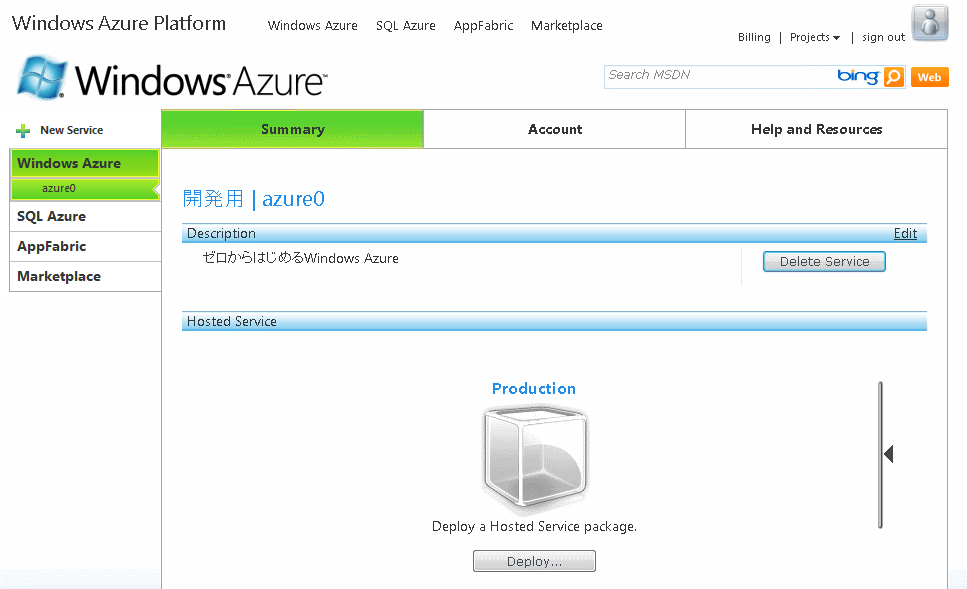
Task: Select Windows Azure in the top navigation
Action: tap(313, 25)
